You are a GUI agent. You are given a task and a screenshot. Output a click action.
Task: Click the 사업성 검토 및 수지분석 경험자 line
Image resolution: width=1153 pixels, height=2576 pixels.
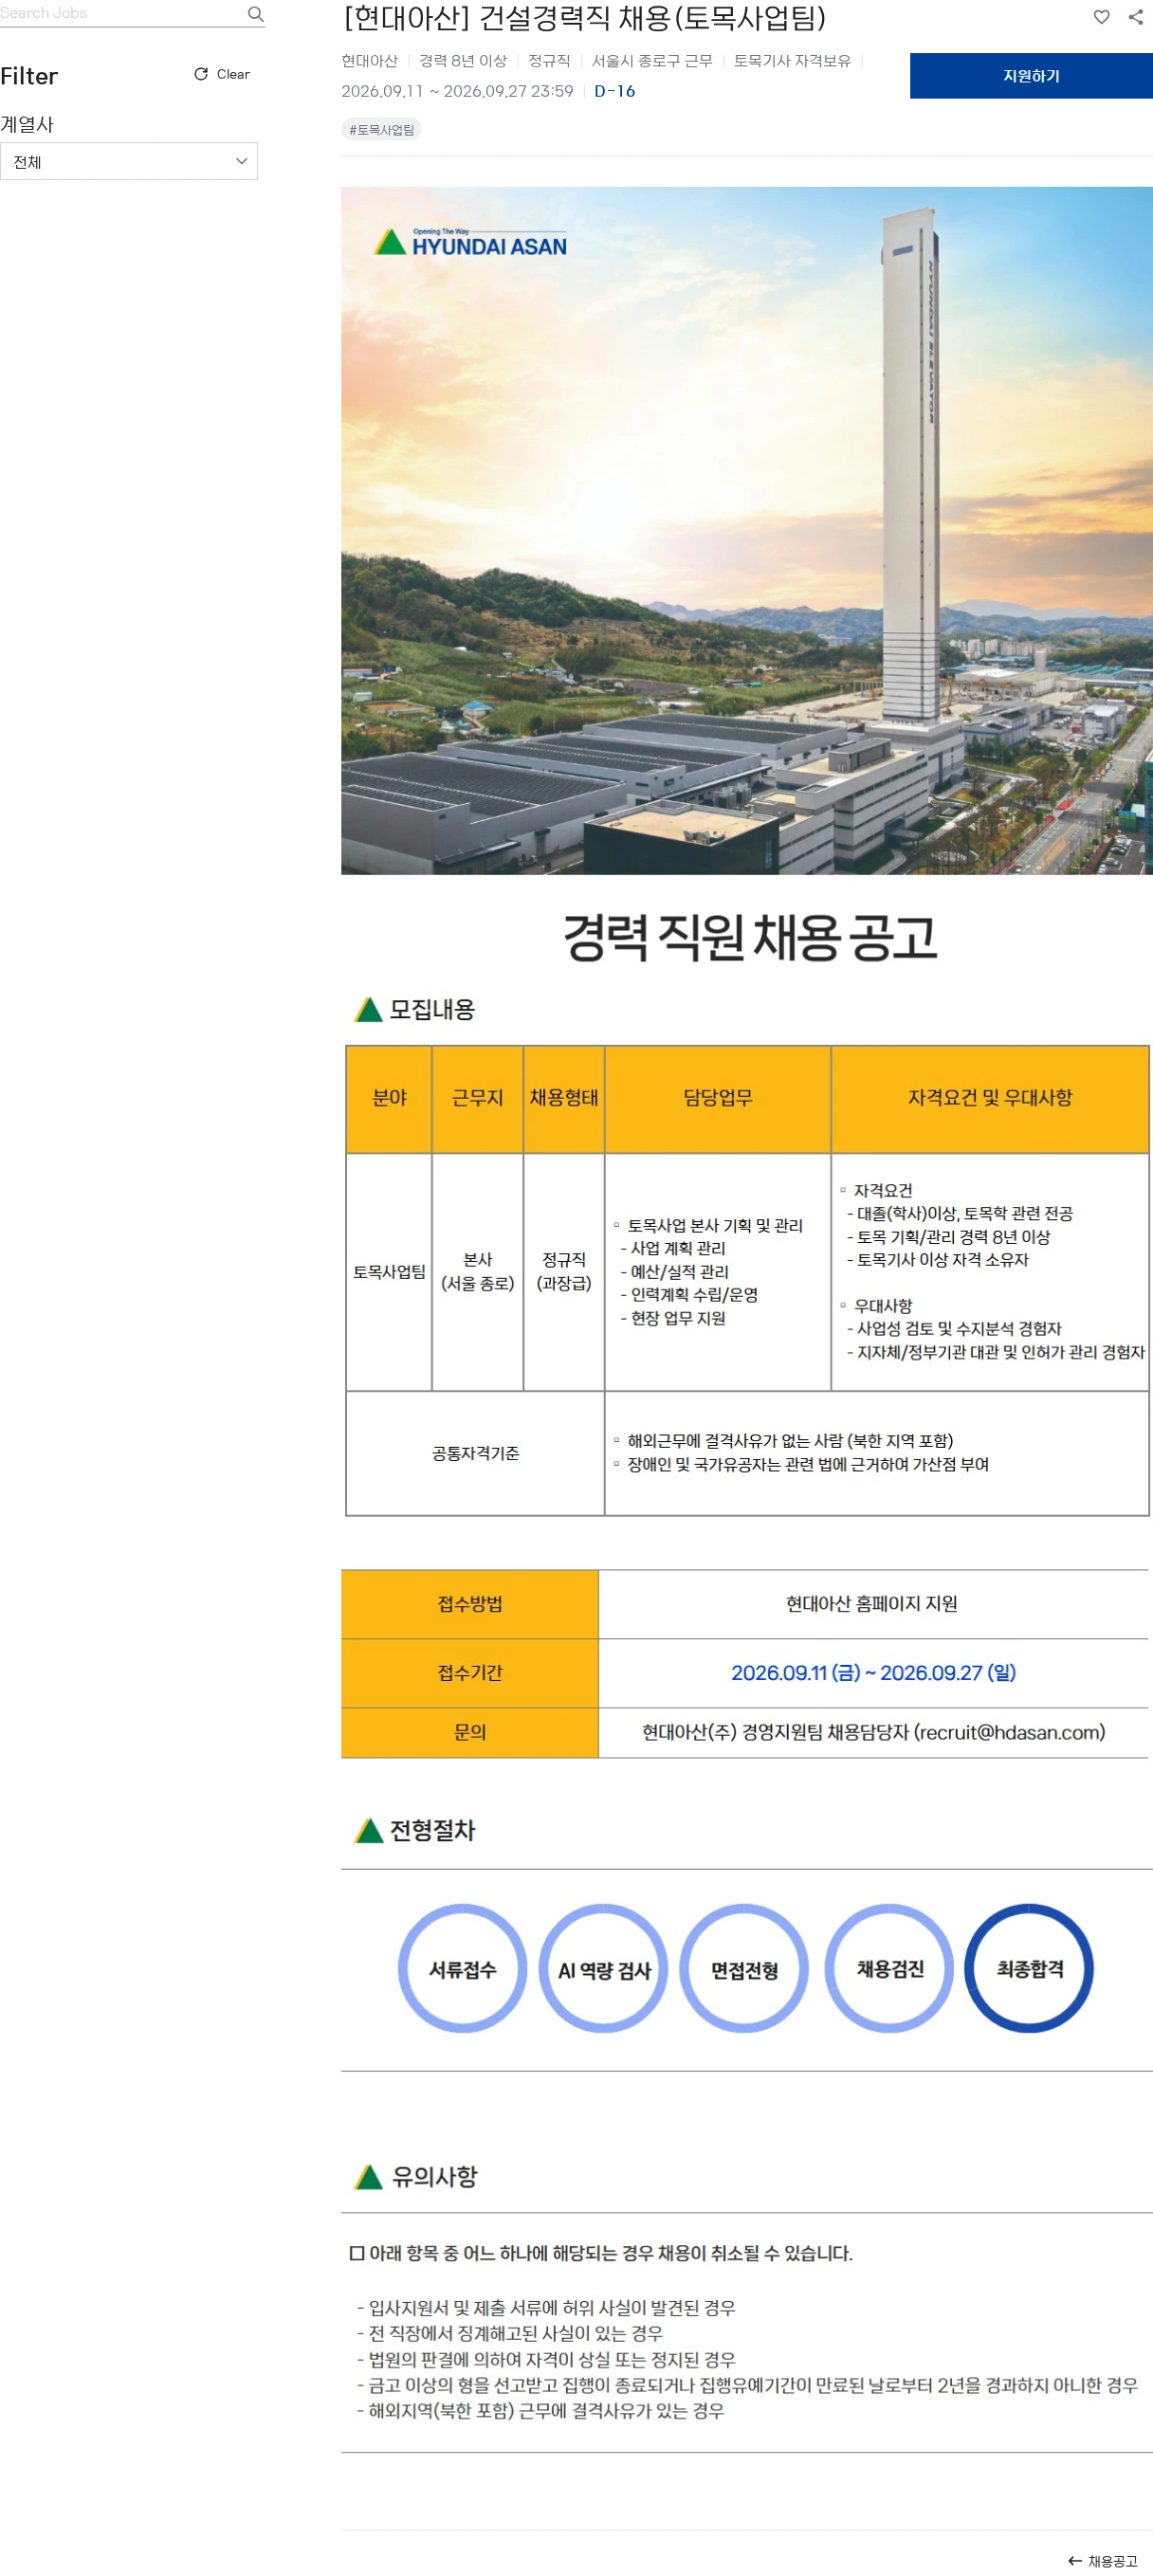pos(954,1328)
